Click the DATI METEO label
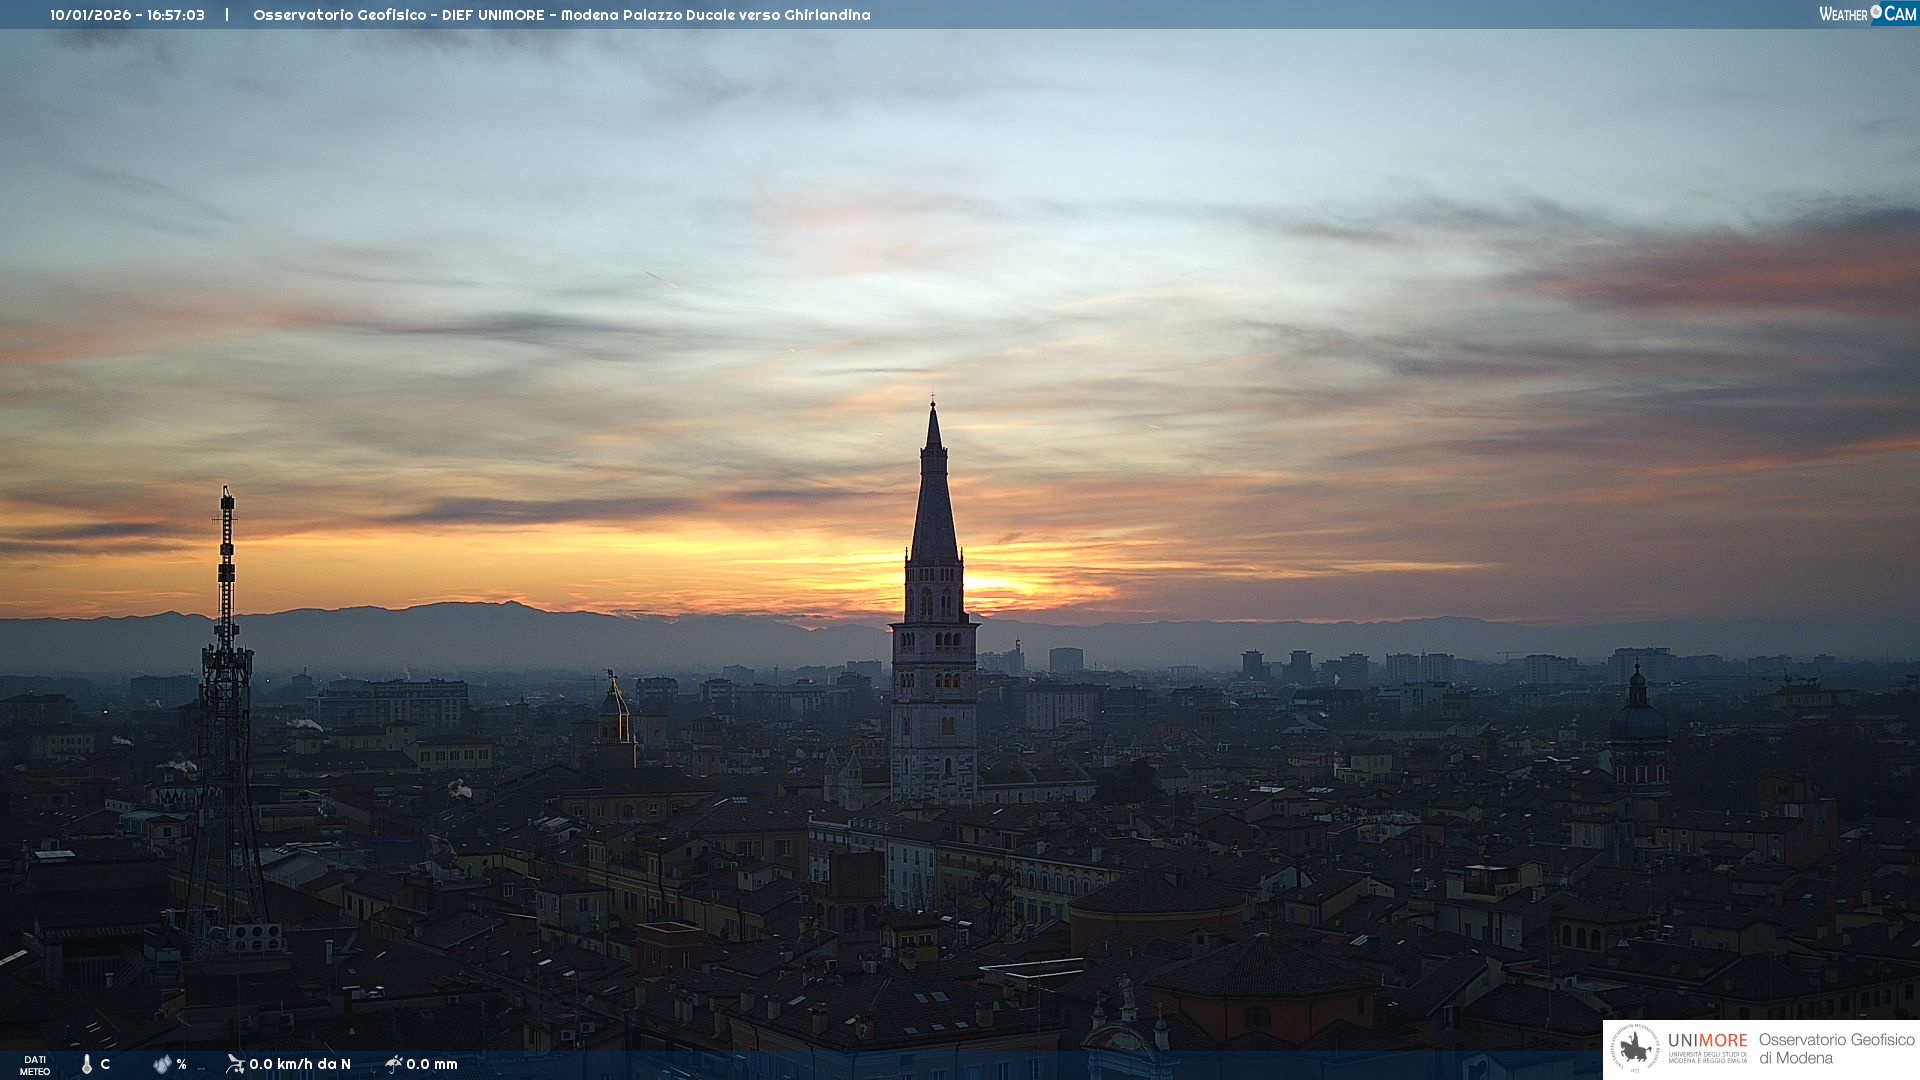 [35, 1065]
